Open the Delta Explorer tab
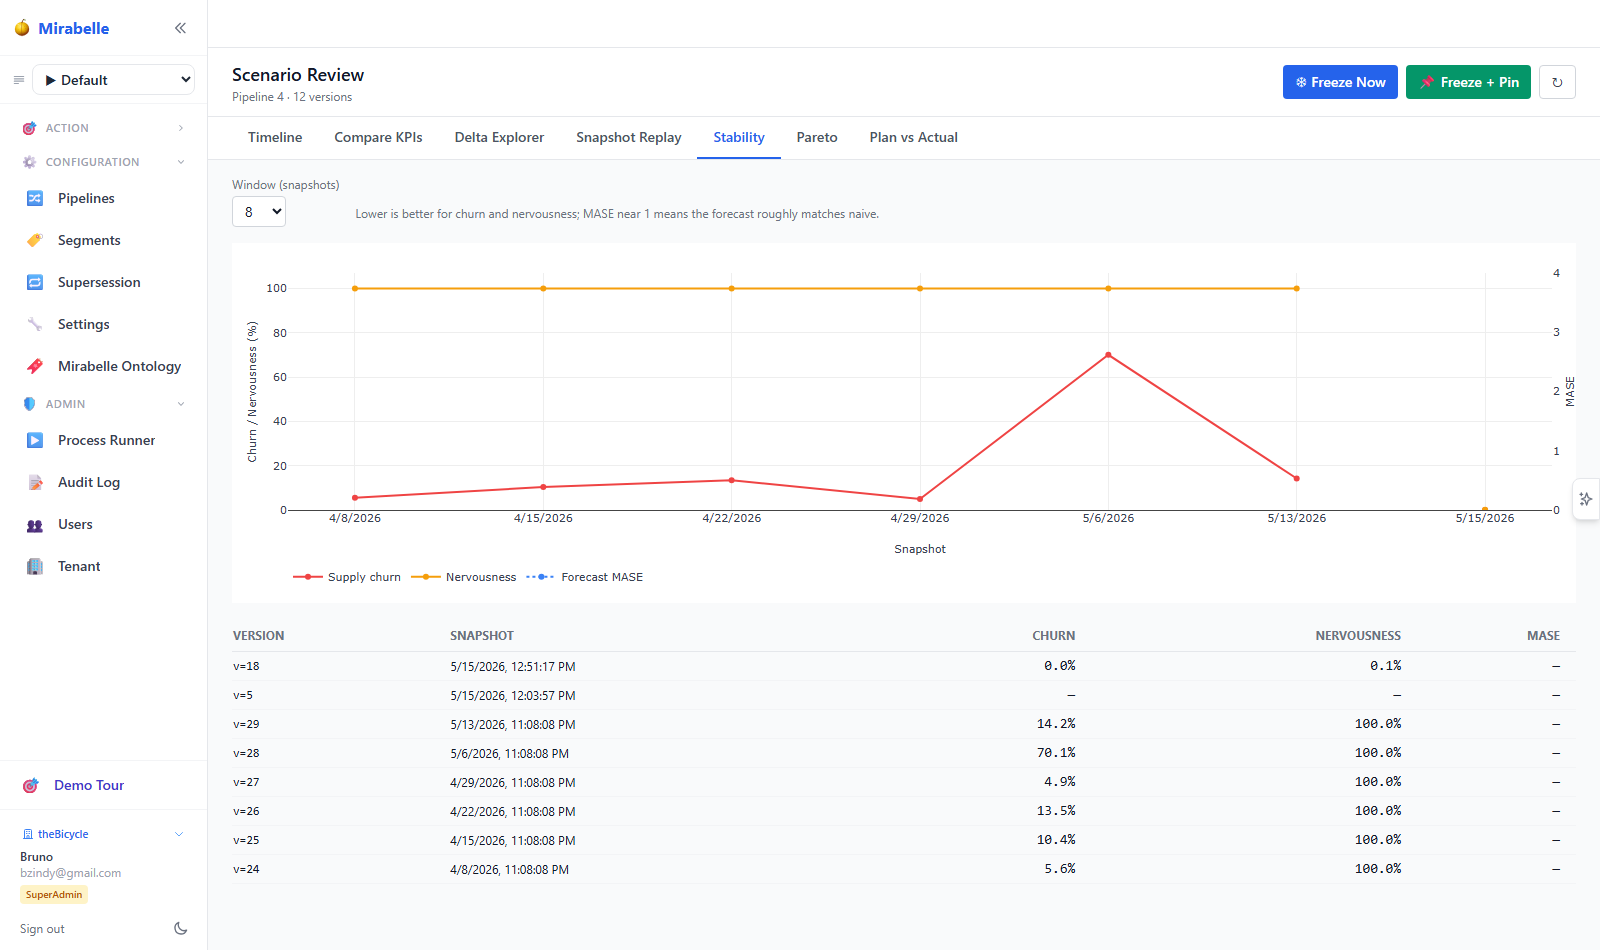This screenshot has width=1600, height=950. coord(499,137)
